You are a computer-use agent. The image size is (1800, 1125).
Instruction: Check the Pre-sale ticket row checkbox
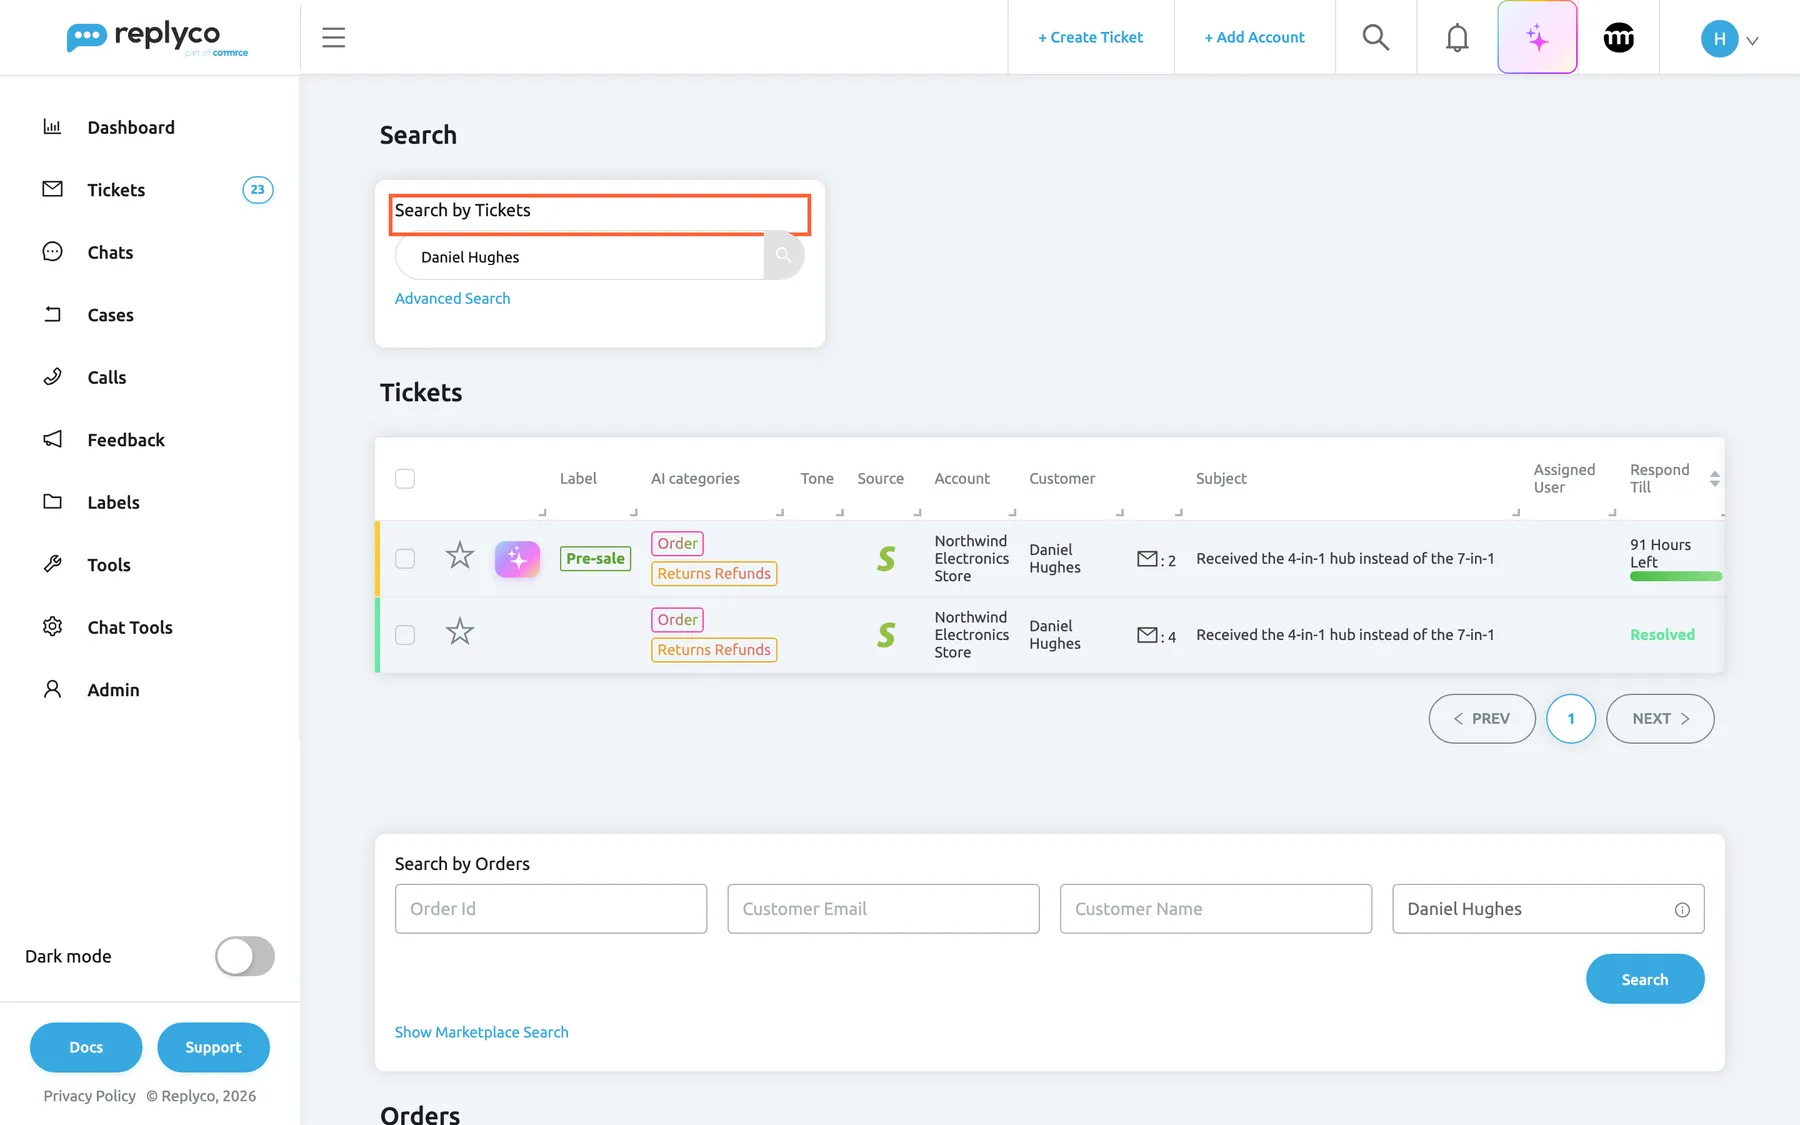pos(405,559)
